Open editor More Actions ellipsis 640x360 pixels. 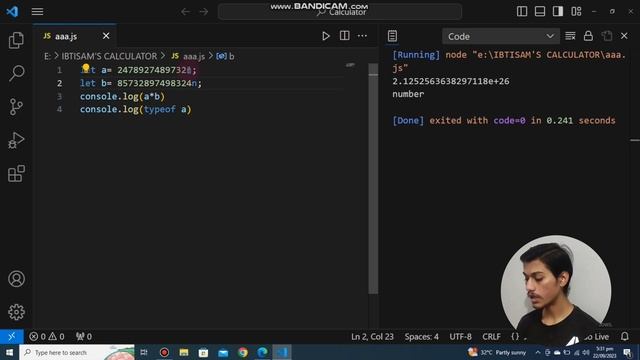(362, 36)
